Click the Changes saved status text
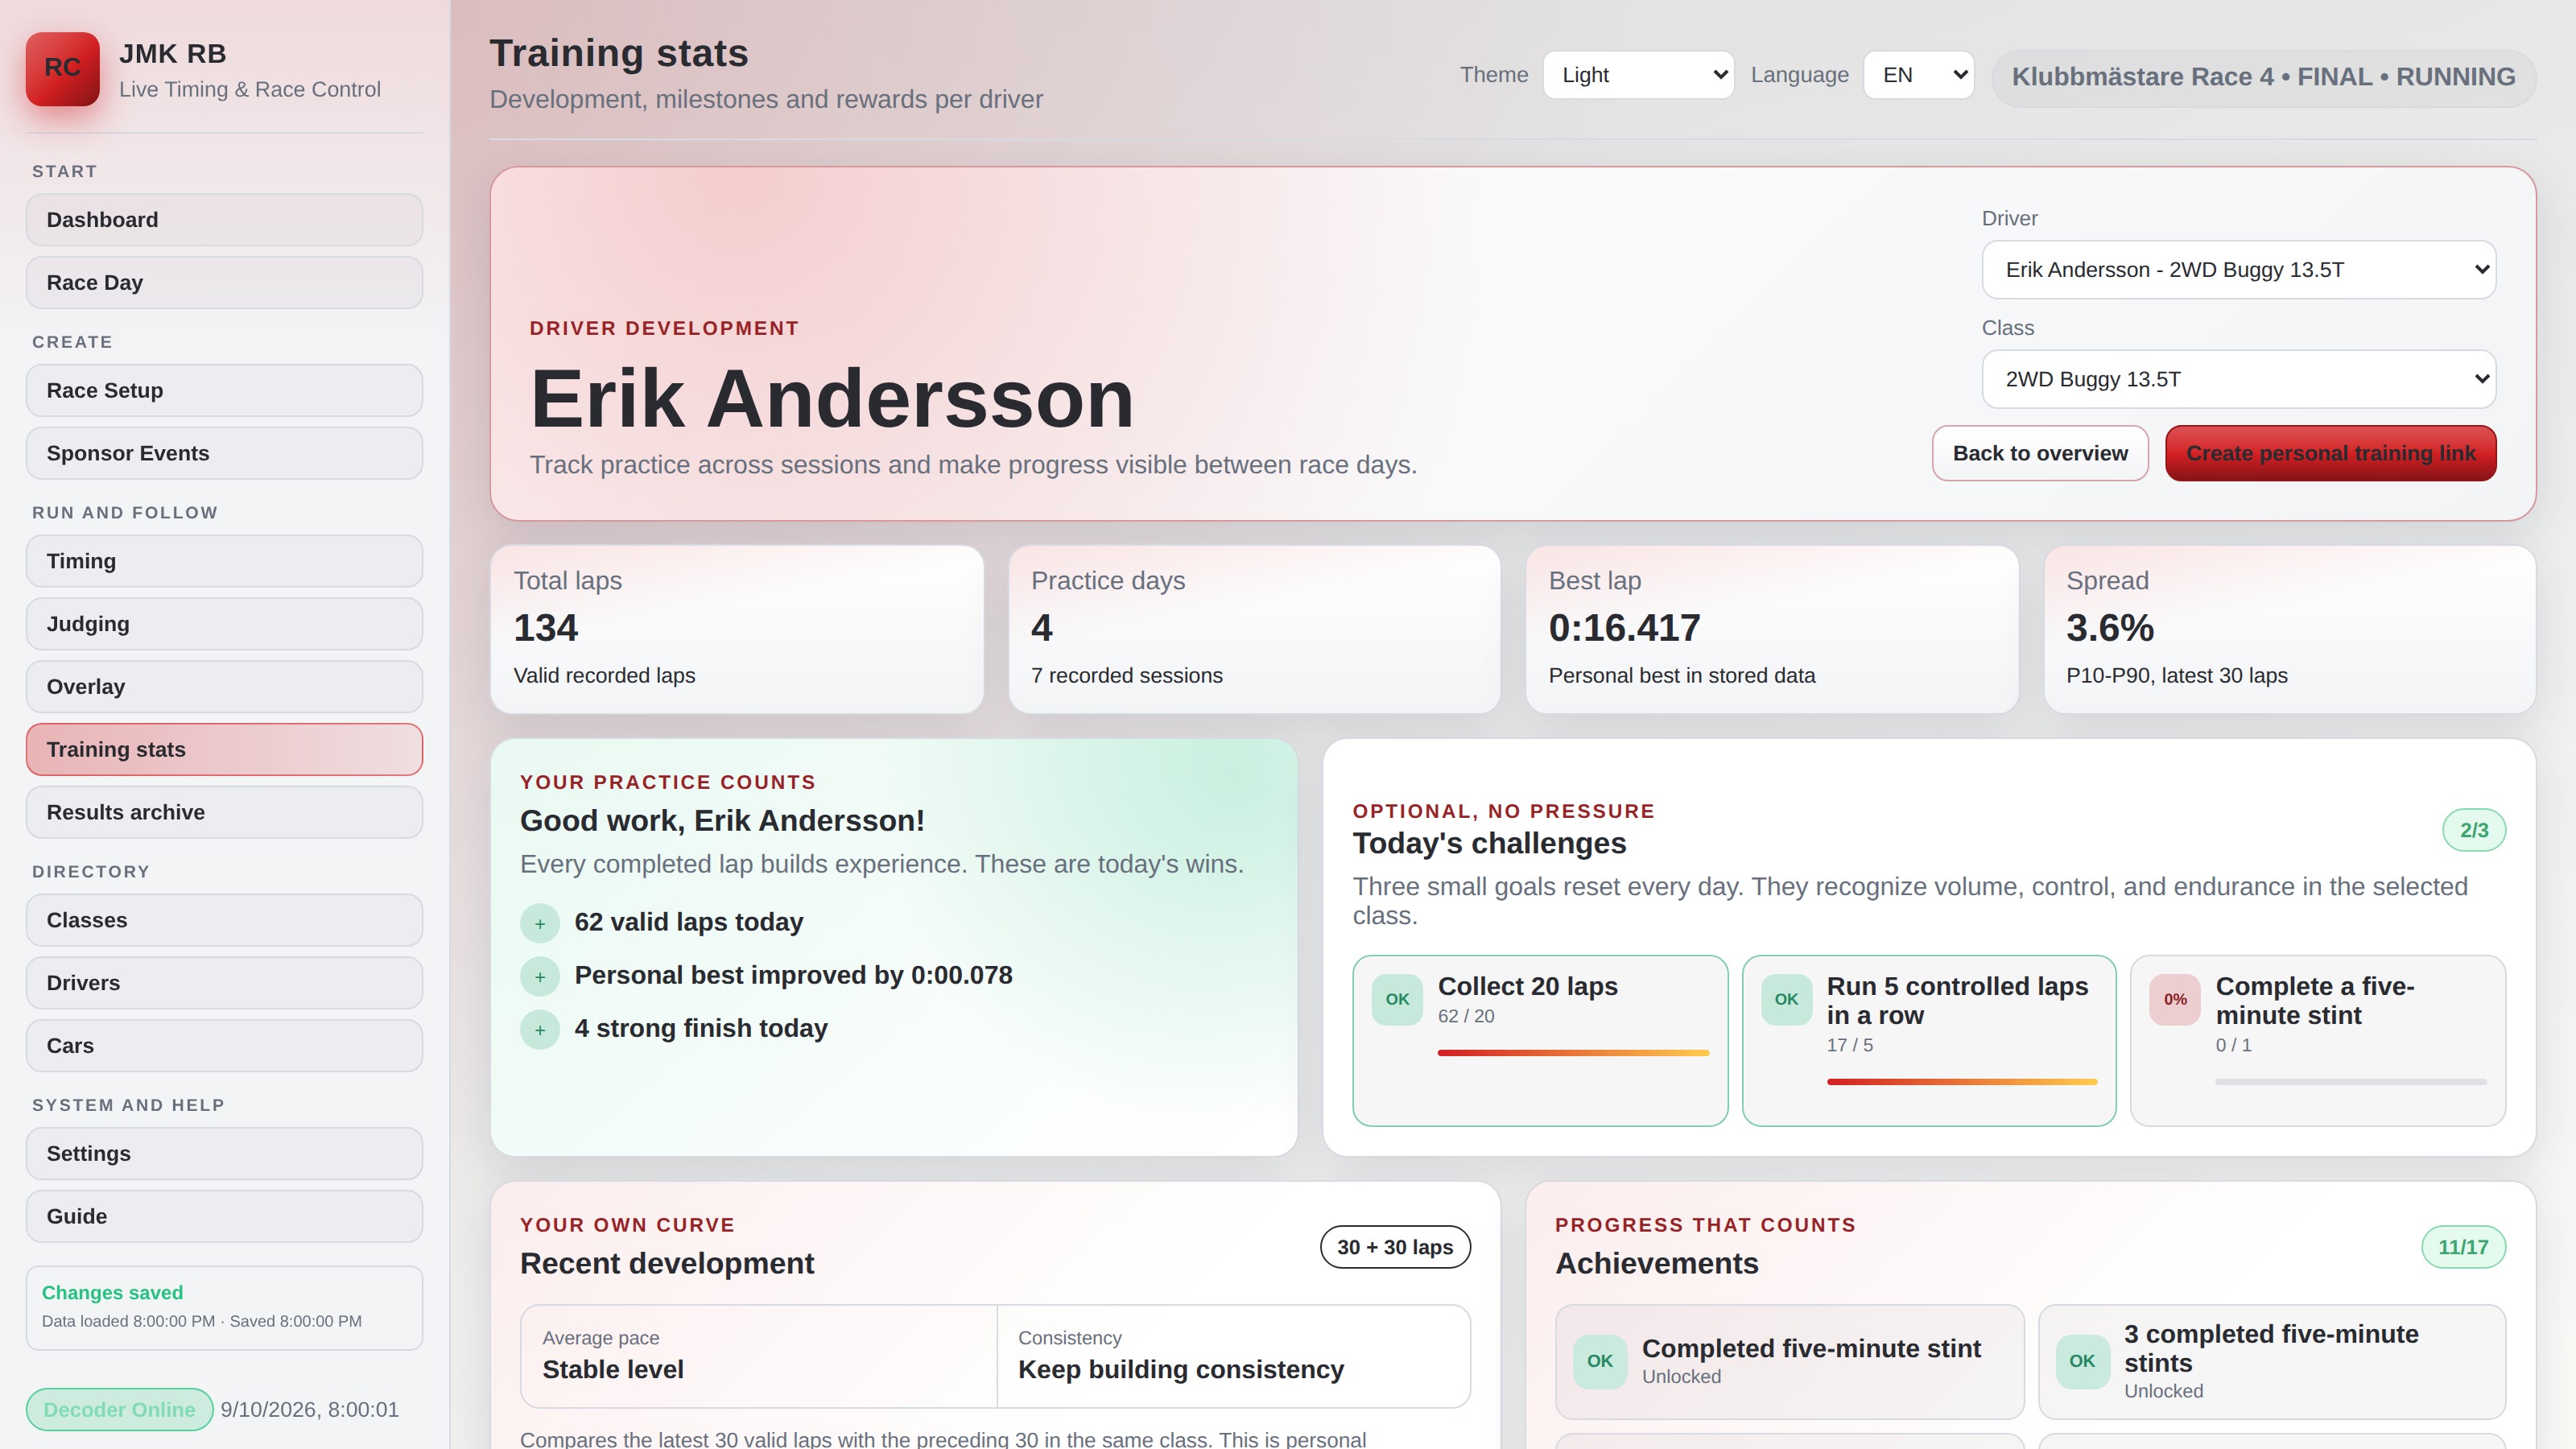2576x1449 pixels. click(112, 1293)
